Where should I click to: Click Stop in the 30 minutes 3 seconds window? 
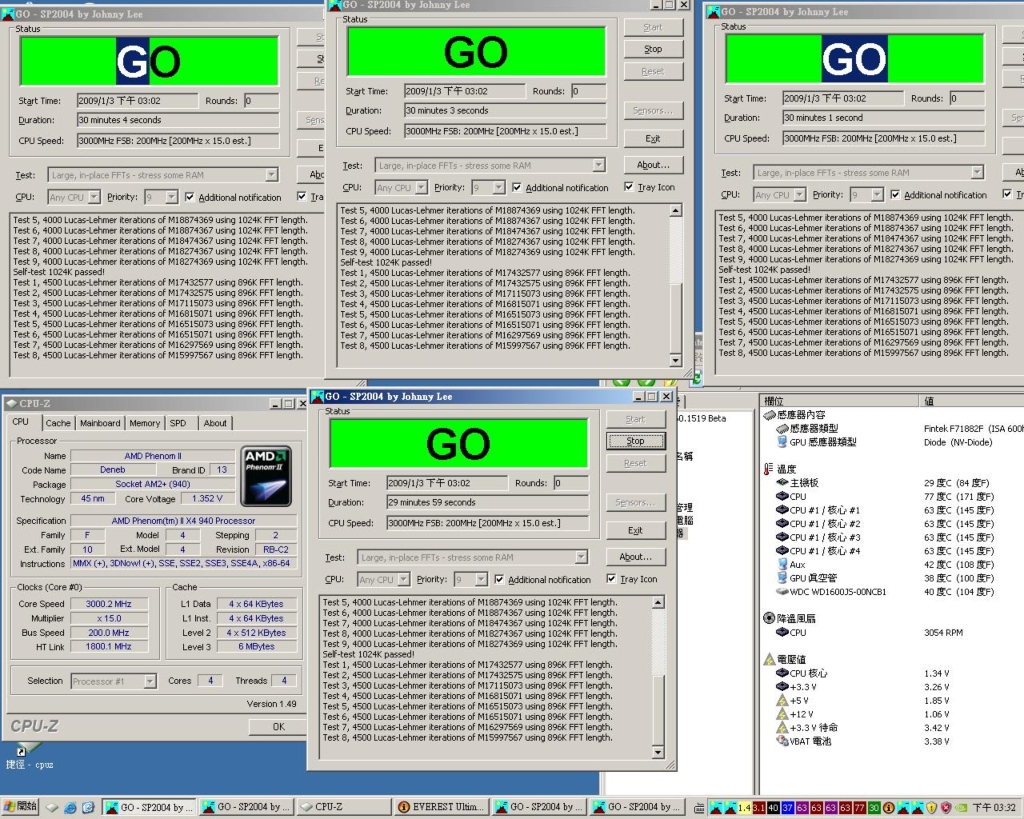pyautogui.click(x=653, y=49)
